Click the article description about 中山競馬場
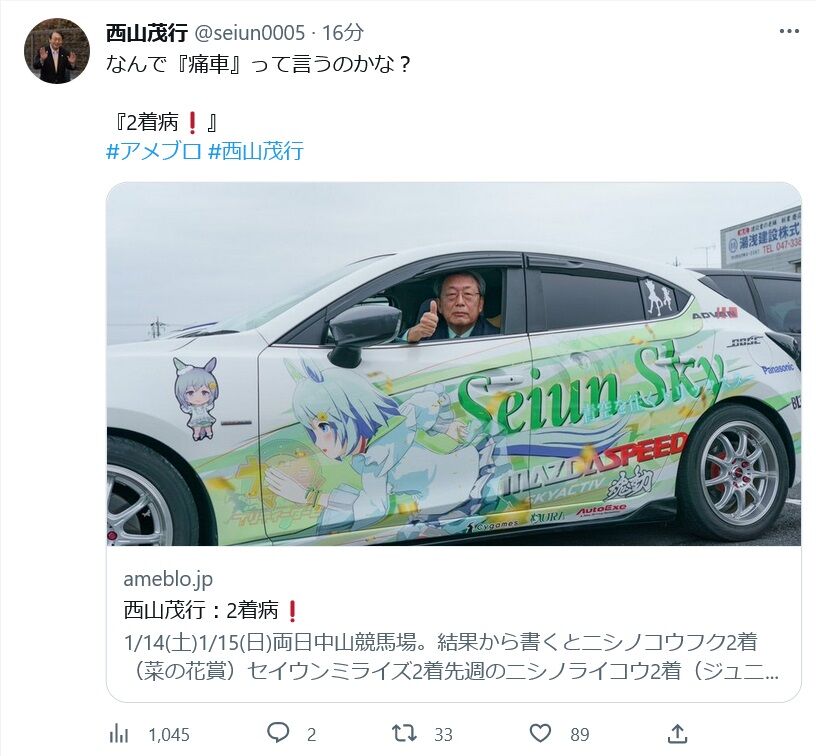Screen dimensions: 816x756 (x=451, y=657)
